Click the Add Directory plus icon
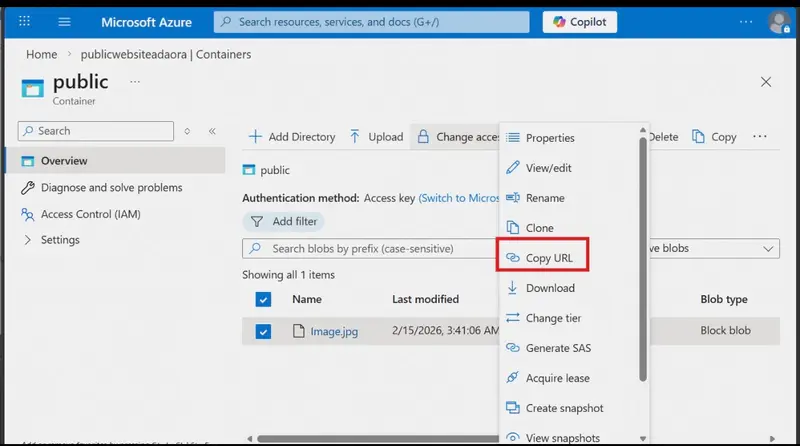 [255, 137]
